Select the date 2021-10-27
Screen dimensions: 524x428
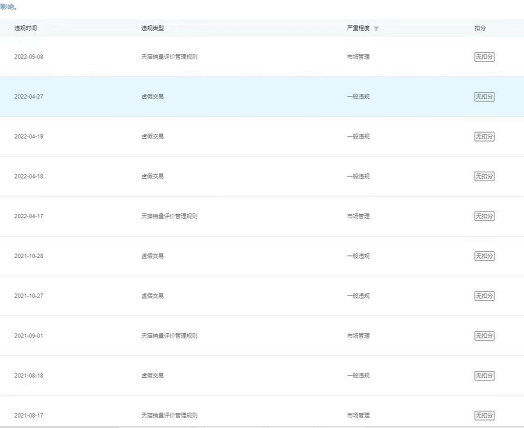[29, 296]
